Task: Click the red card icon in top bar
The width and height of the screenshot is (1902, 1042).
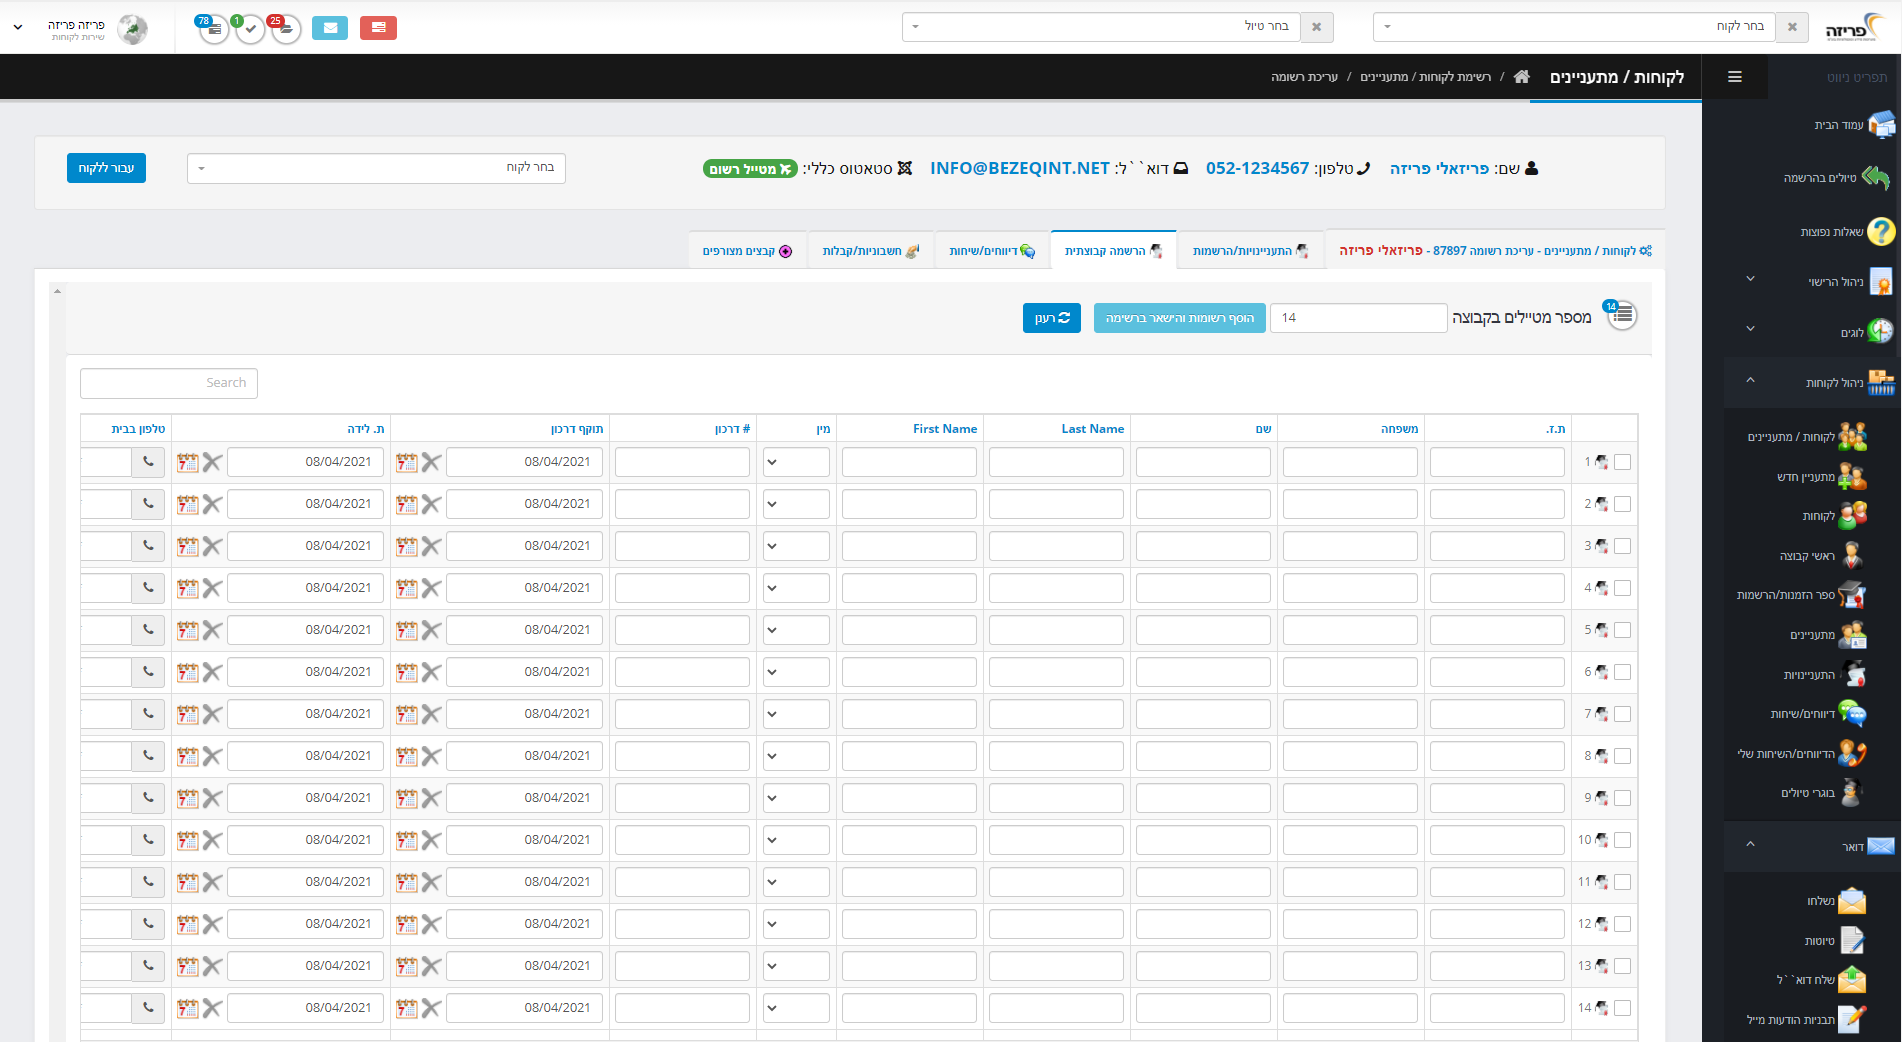Action: 378,28
